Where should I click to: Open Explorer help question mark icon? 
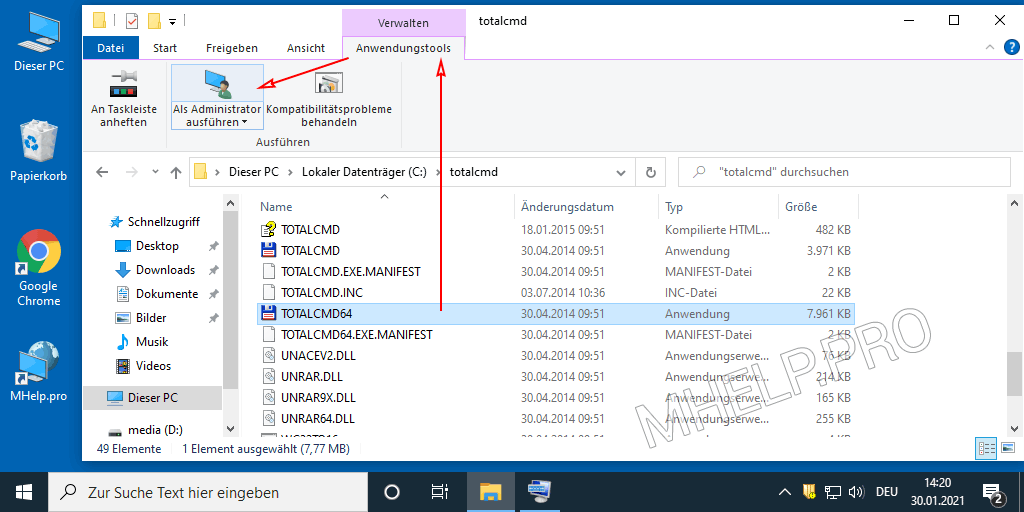(x=1010, y=47)
